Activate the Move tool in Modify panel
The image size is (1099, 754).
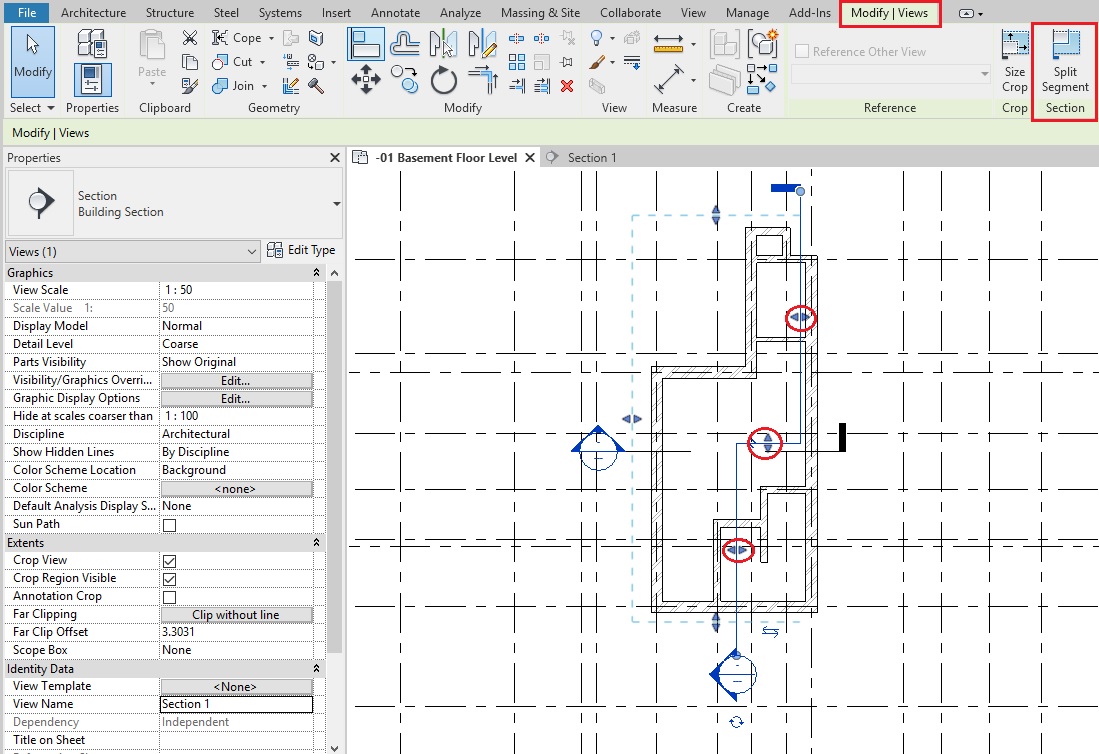(366, 79)
